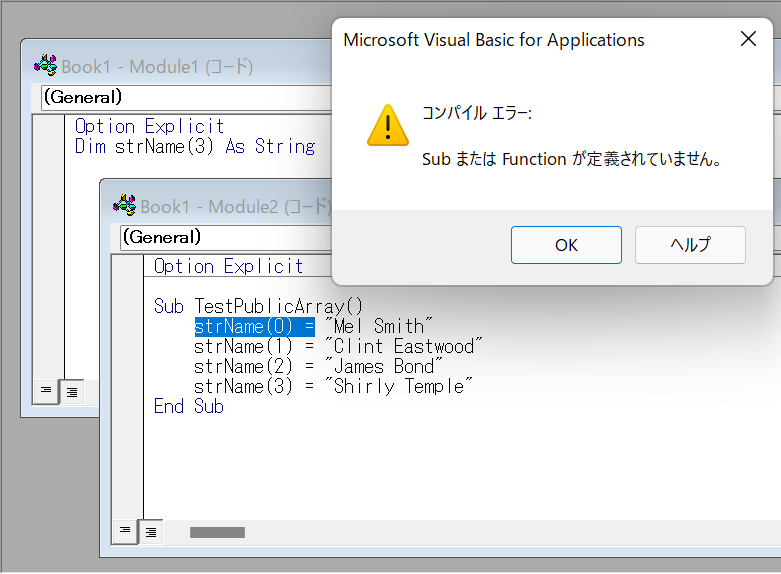This screenshot has width=781, height=574.
Task: Click the highlighted strName(0) = text
Action: click(255, 326)
